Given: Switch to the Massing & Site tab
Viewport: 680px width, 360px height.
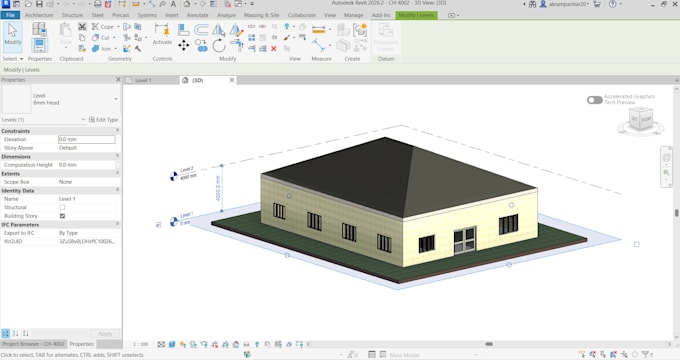Looking at the screenshot, I should tap(262, 15).
